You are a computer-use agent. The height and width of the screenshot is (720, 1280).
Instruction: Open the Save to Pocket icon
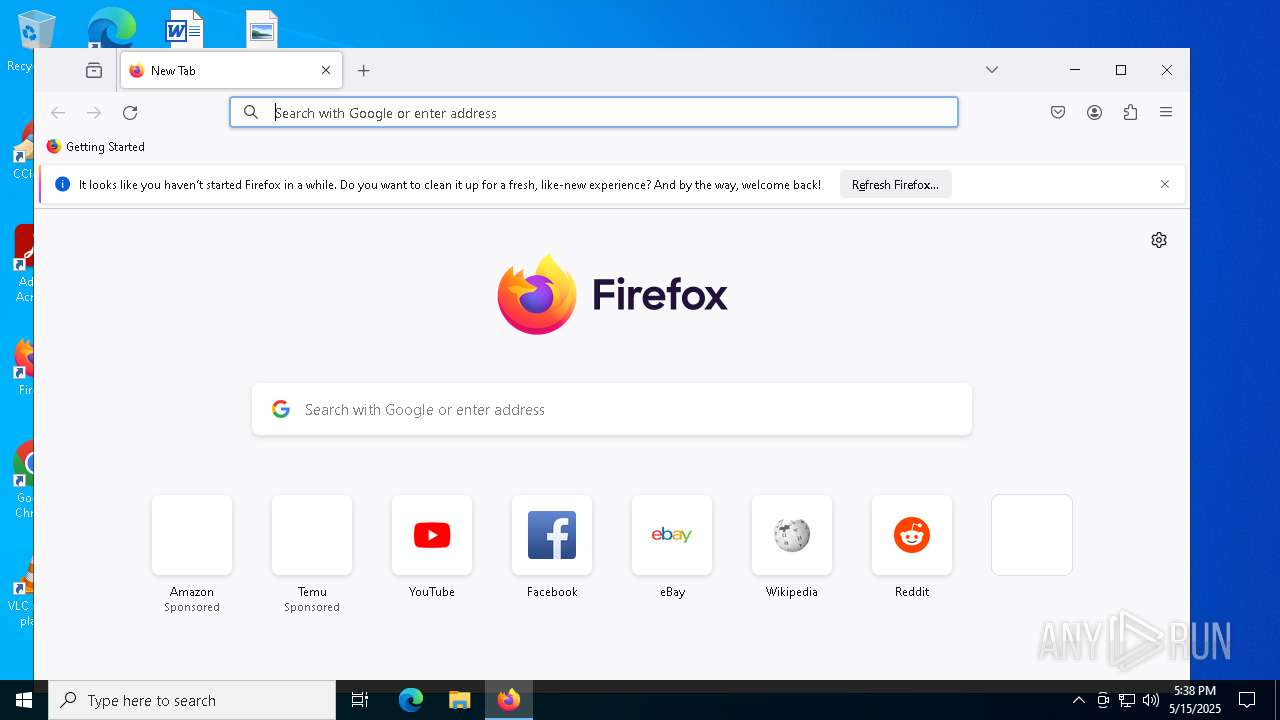[1058, 113]
